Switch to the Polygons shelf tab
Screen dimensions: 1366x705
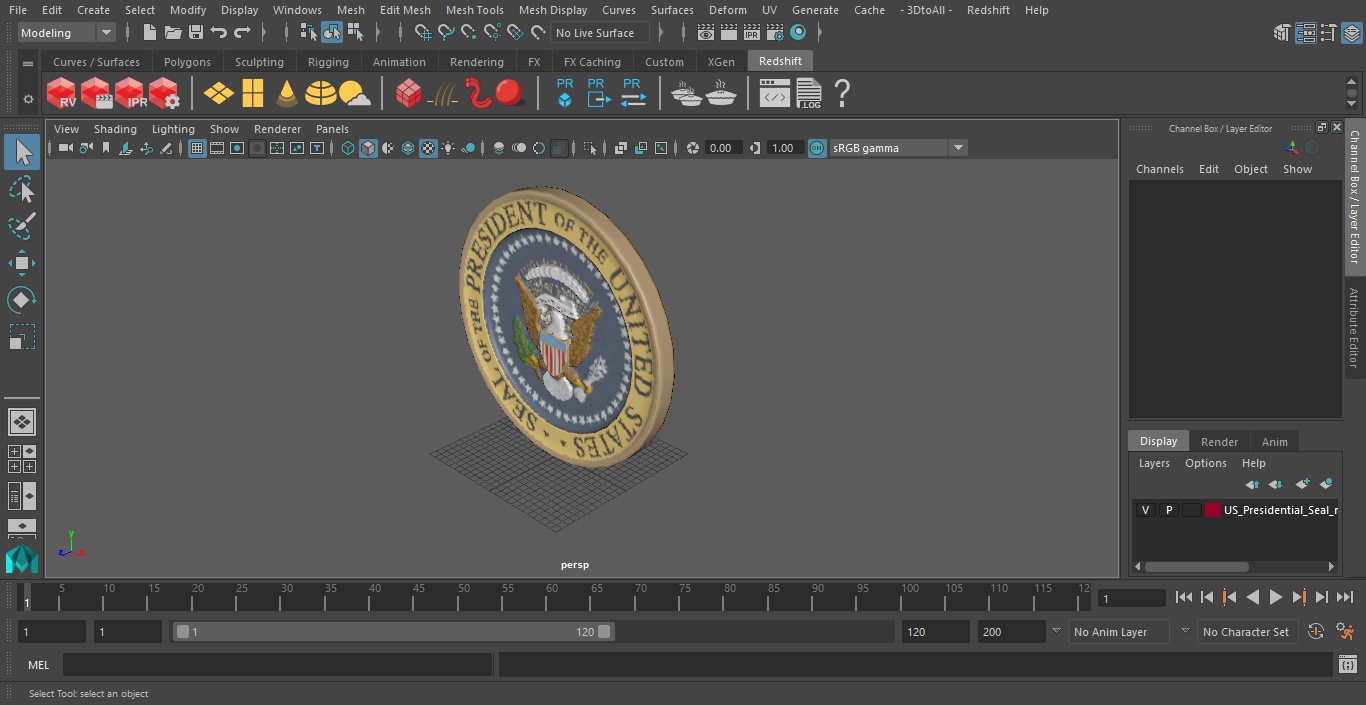[x=187, y=62]
